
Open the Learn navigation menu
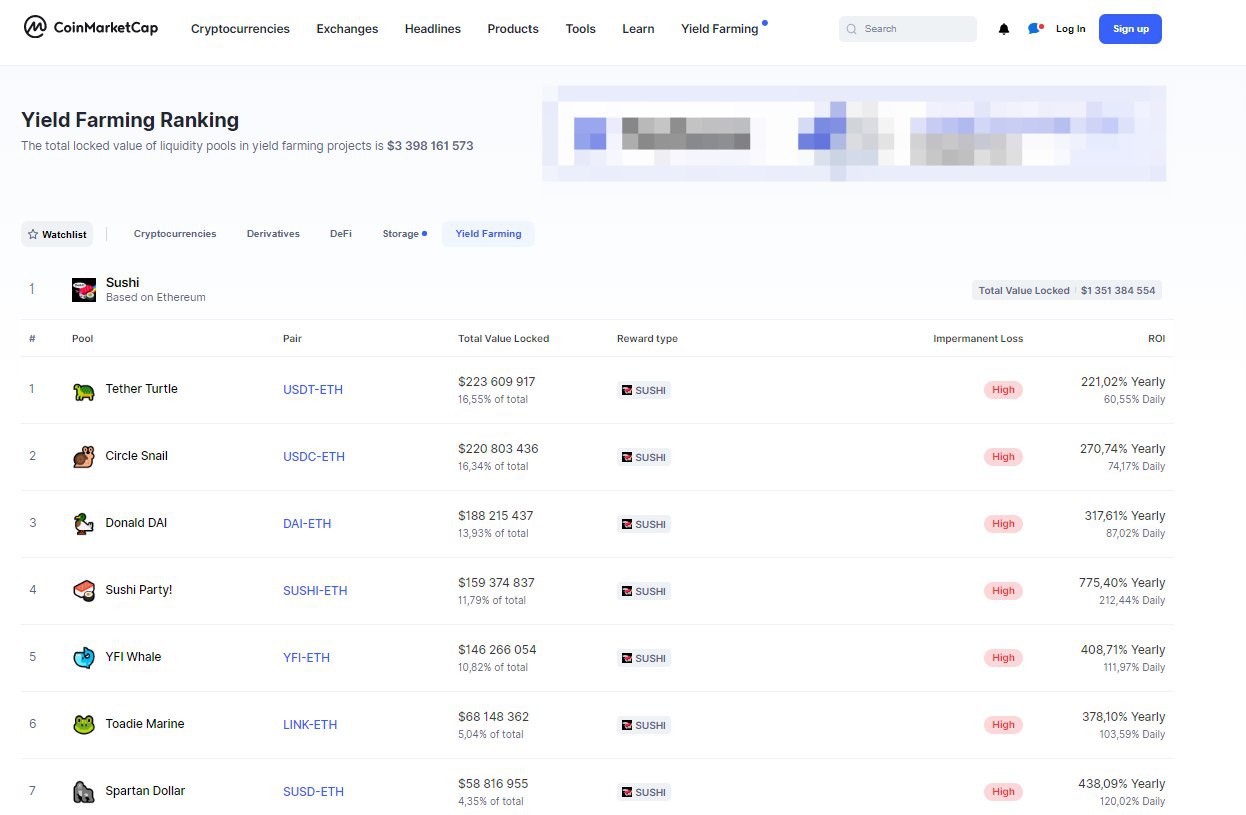638,29
